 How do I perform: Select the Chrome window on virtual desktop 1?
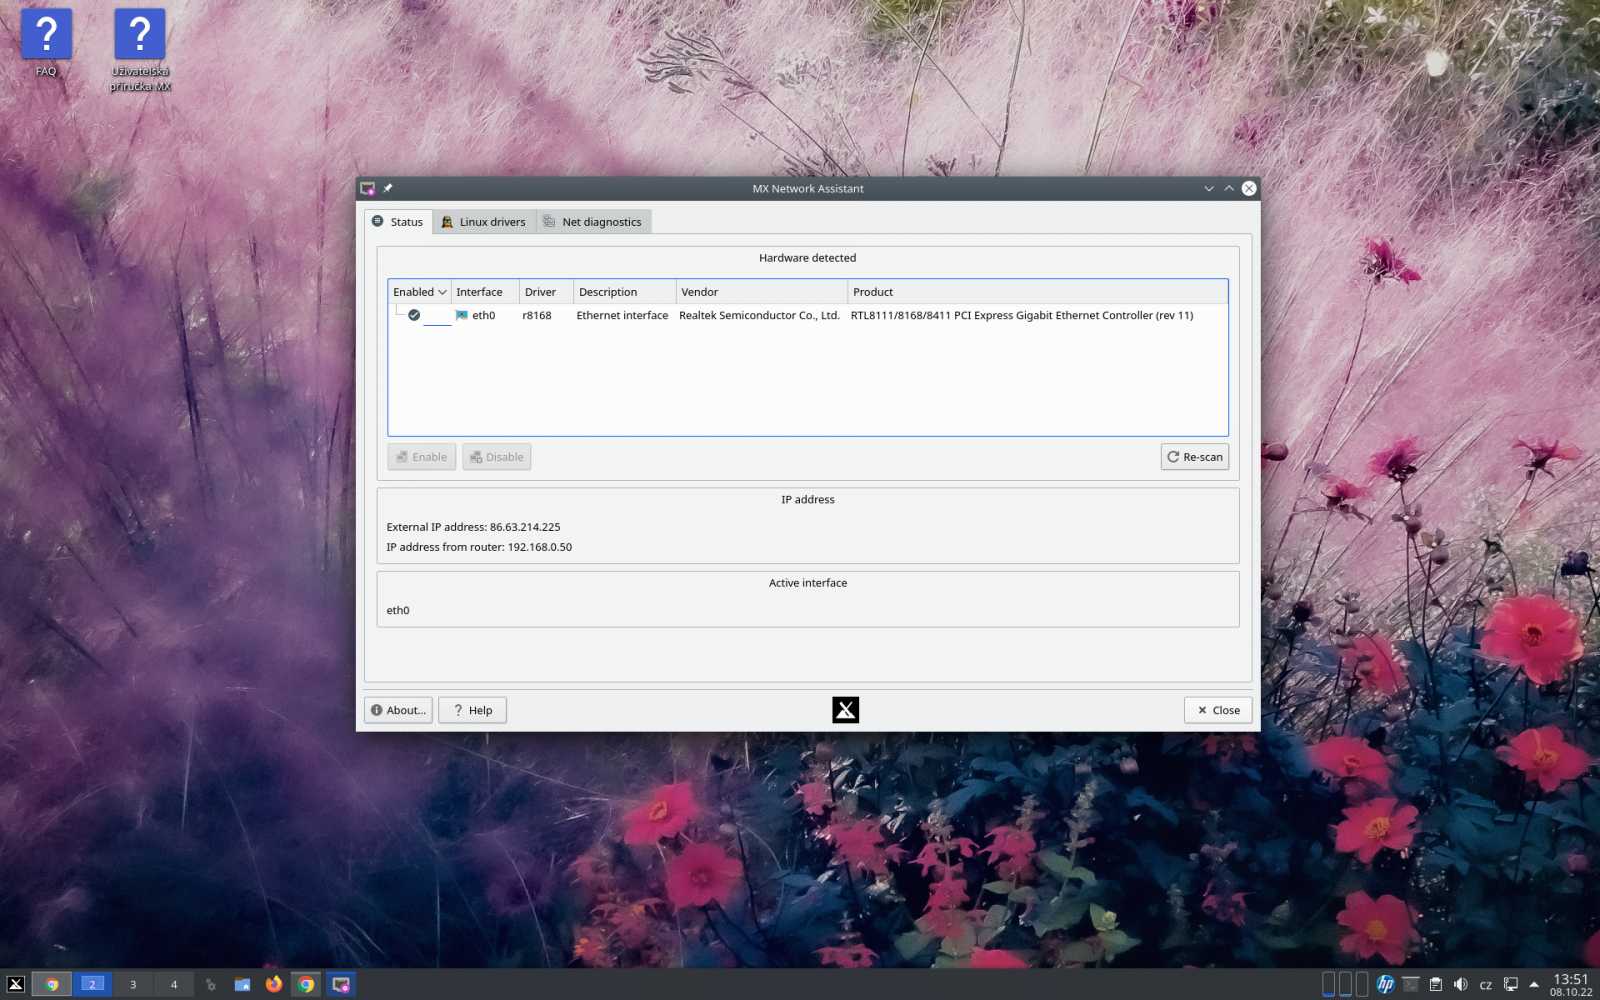pos(52,984)
